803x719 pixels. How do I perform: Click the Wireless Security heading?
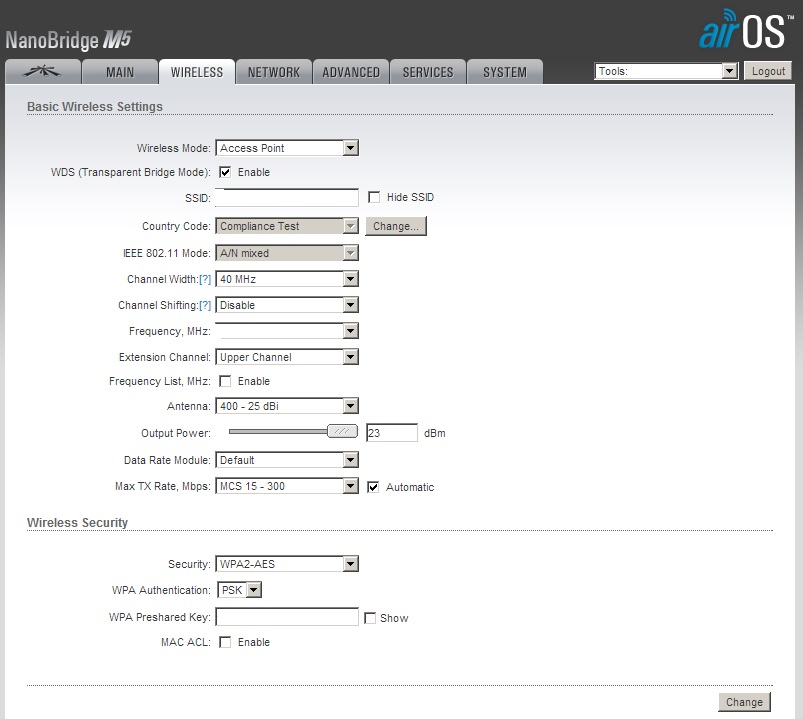(x=77, y=522)
